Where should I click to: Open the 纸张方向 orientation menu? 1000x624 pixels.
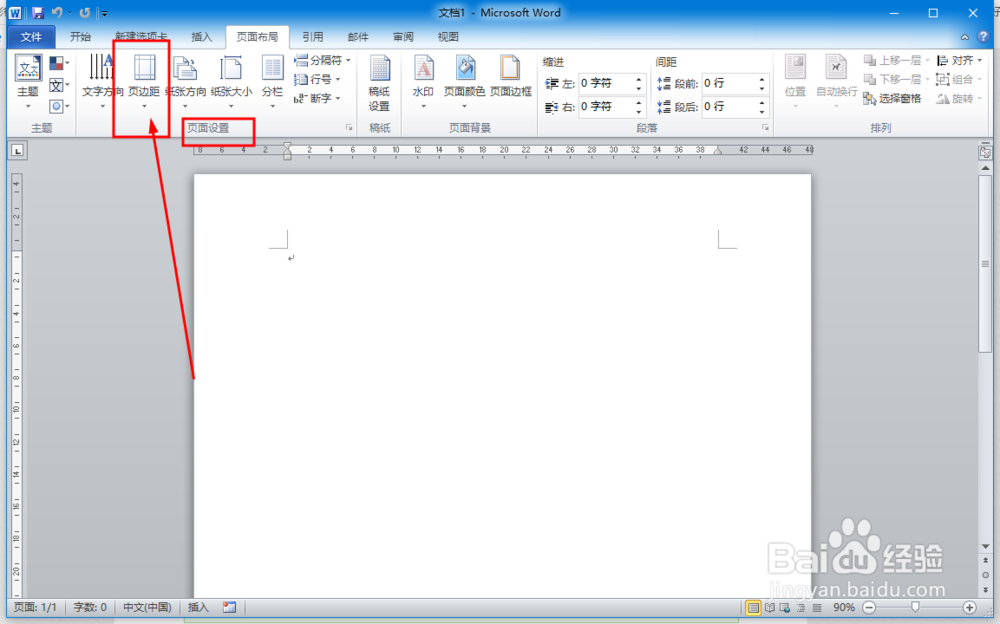pos(186,82)
